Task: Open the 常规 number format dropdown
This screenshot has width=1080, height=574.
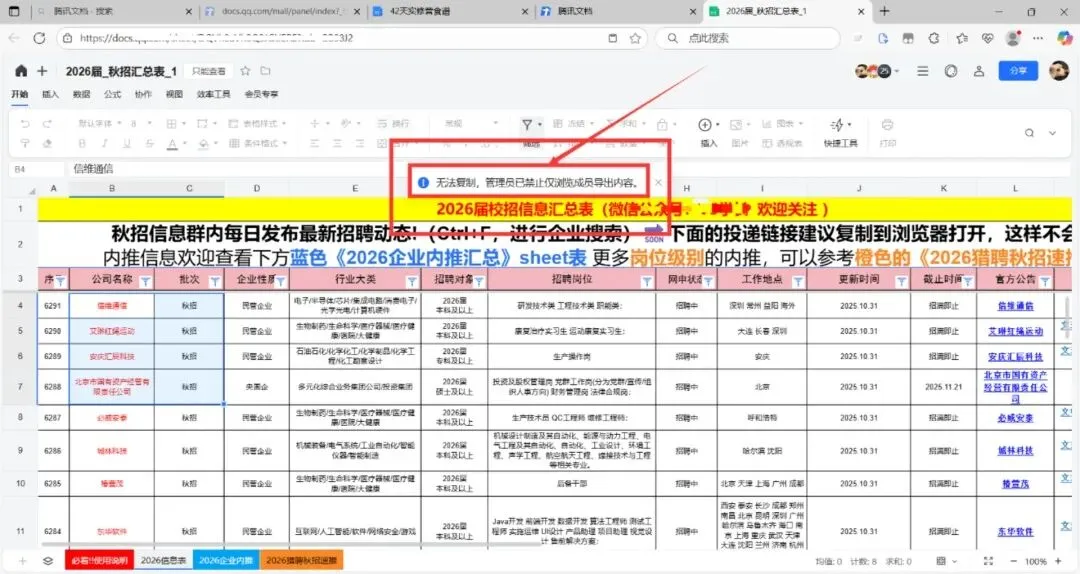Action: coord(471,124)
